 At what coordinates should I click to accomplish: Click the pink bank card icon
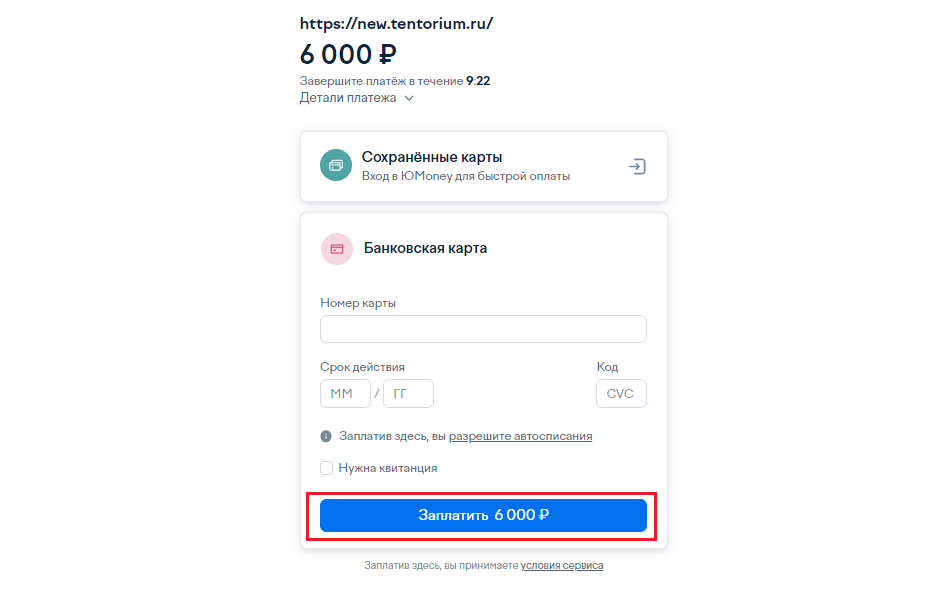[x=337, y=249]
